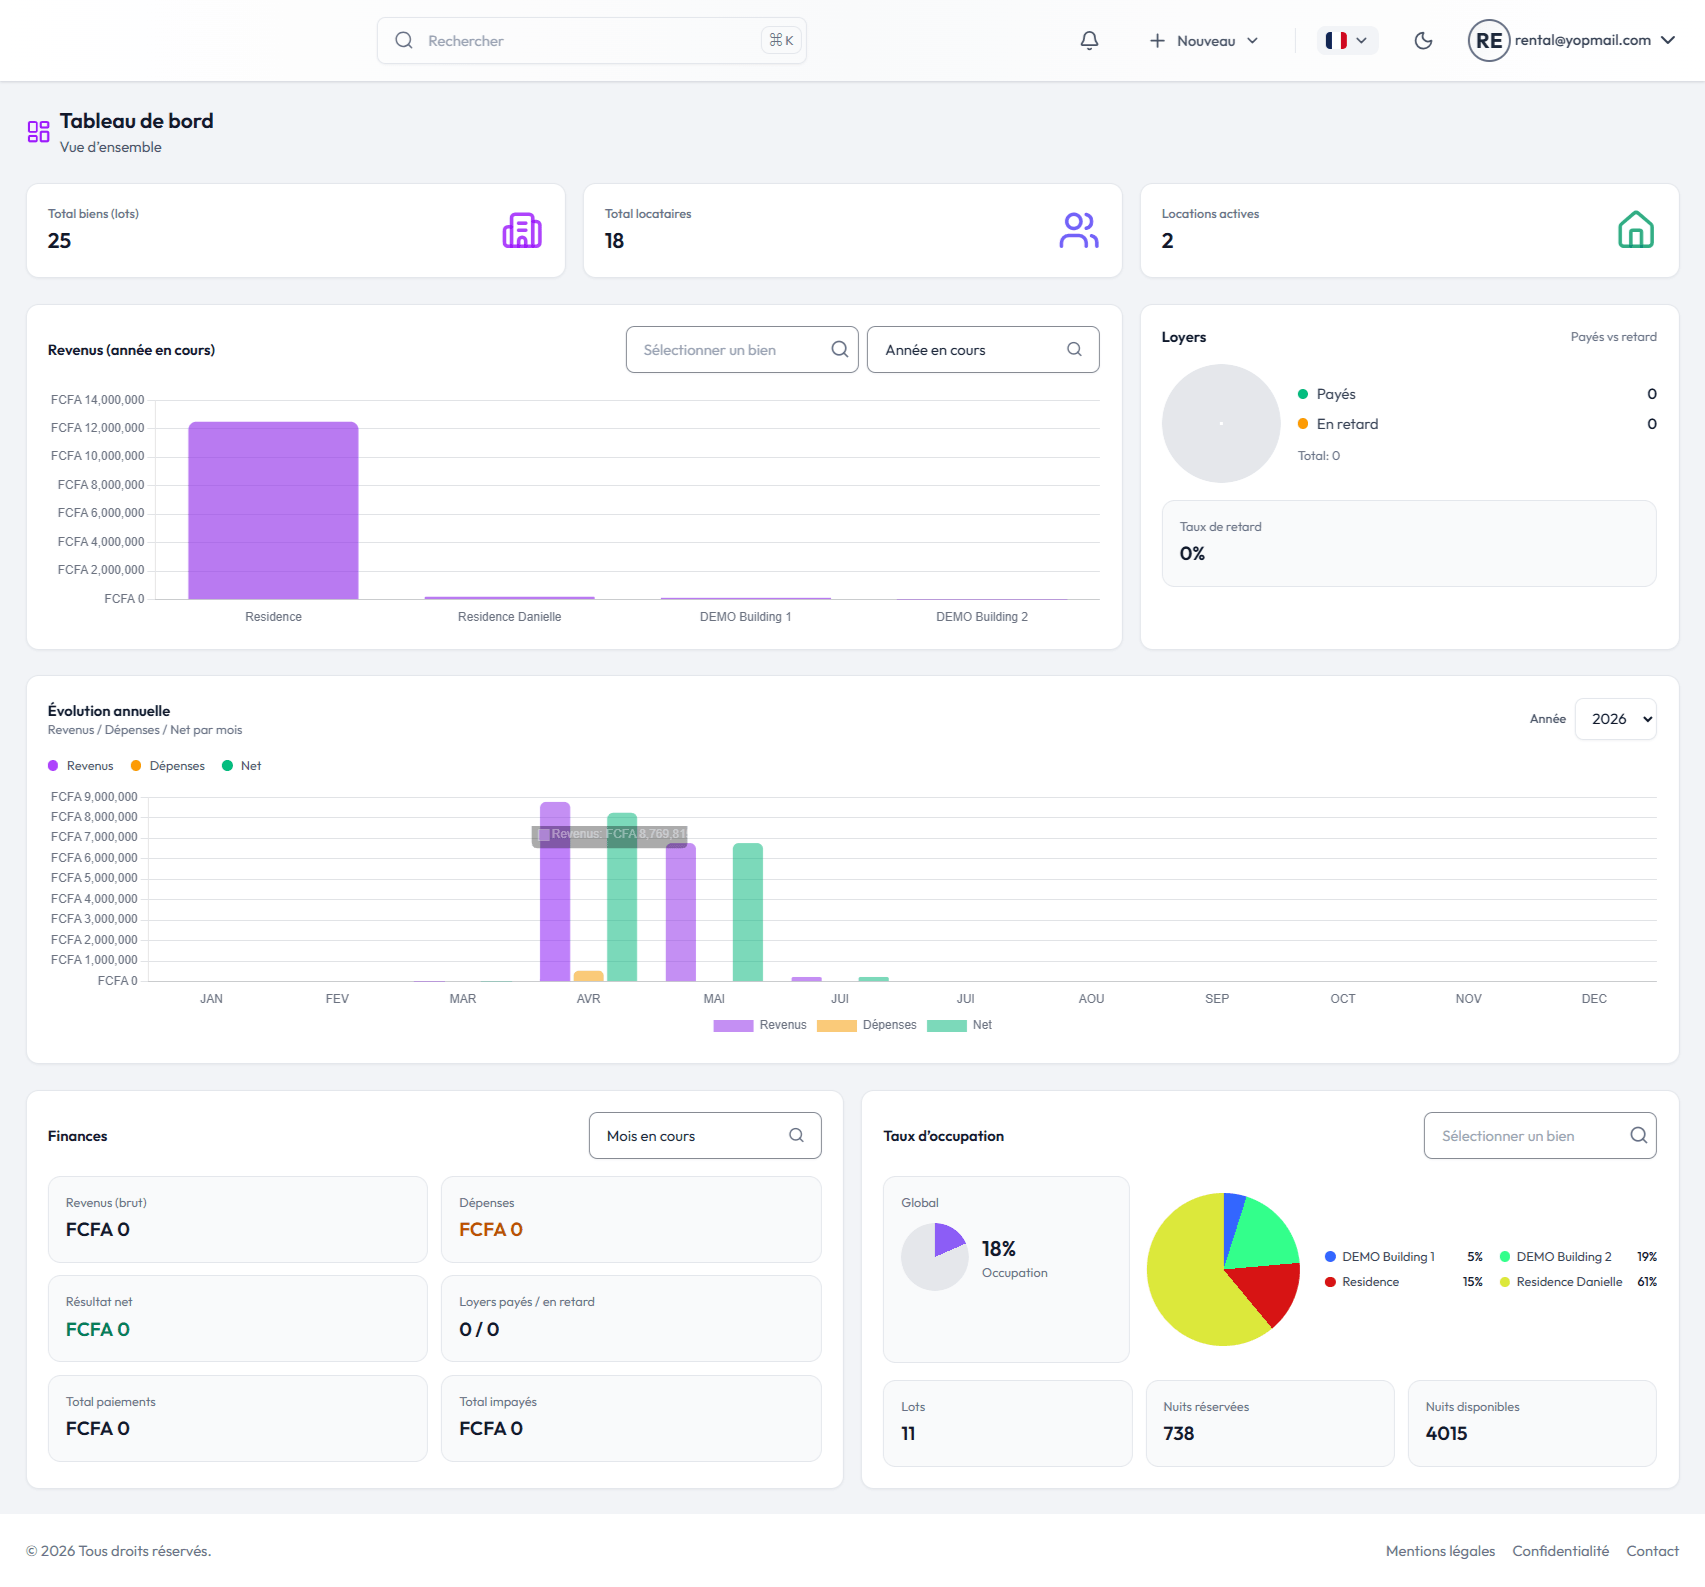Open the notifications bell

1089,41
